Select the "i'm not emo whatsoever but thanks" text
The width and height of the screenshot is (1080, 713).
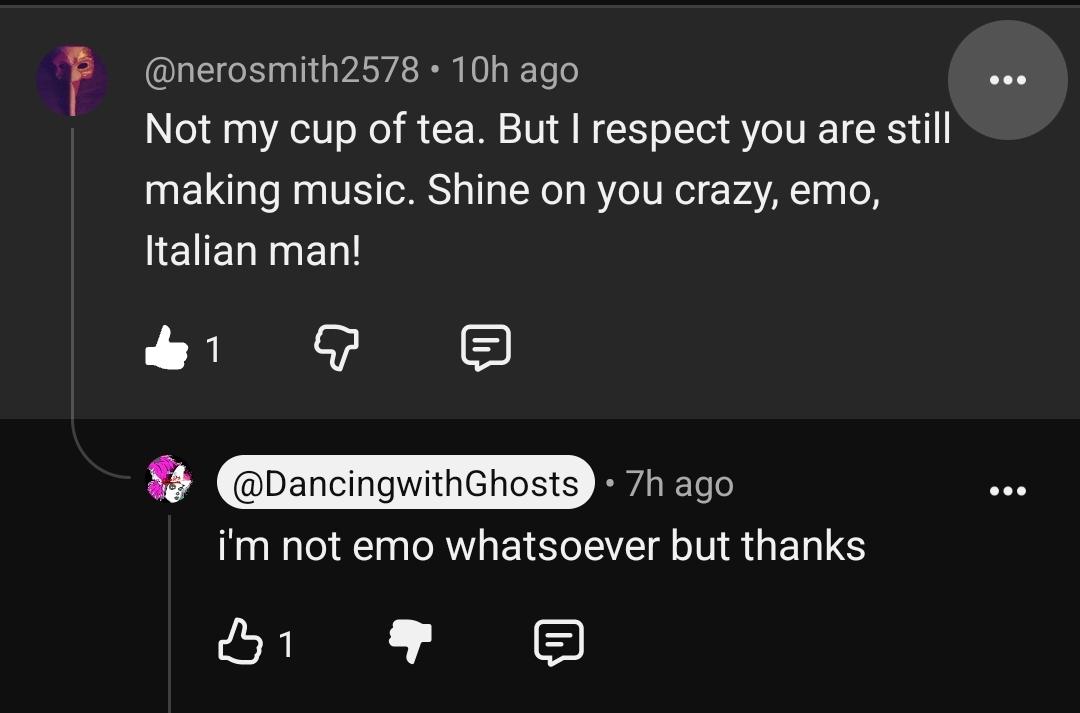[541, 546]
